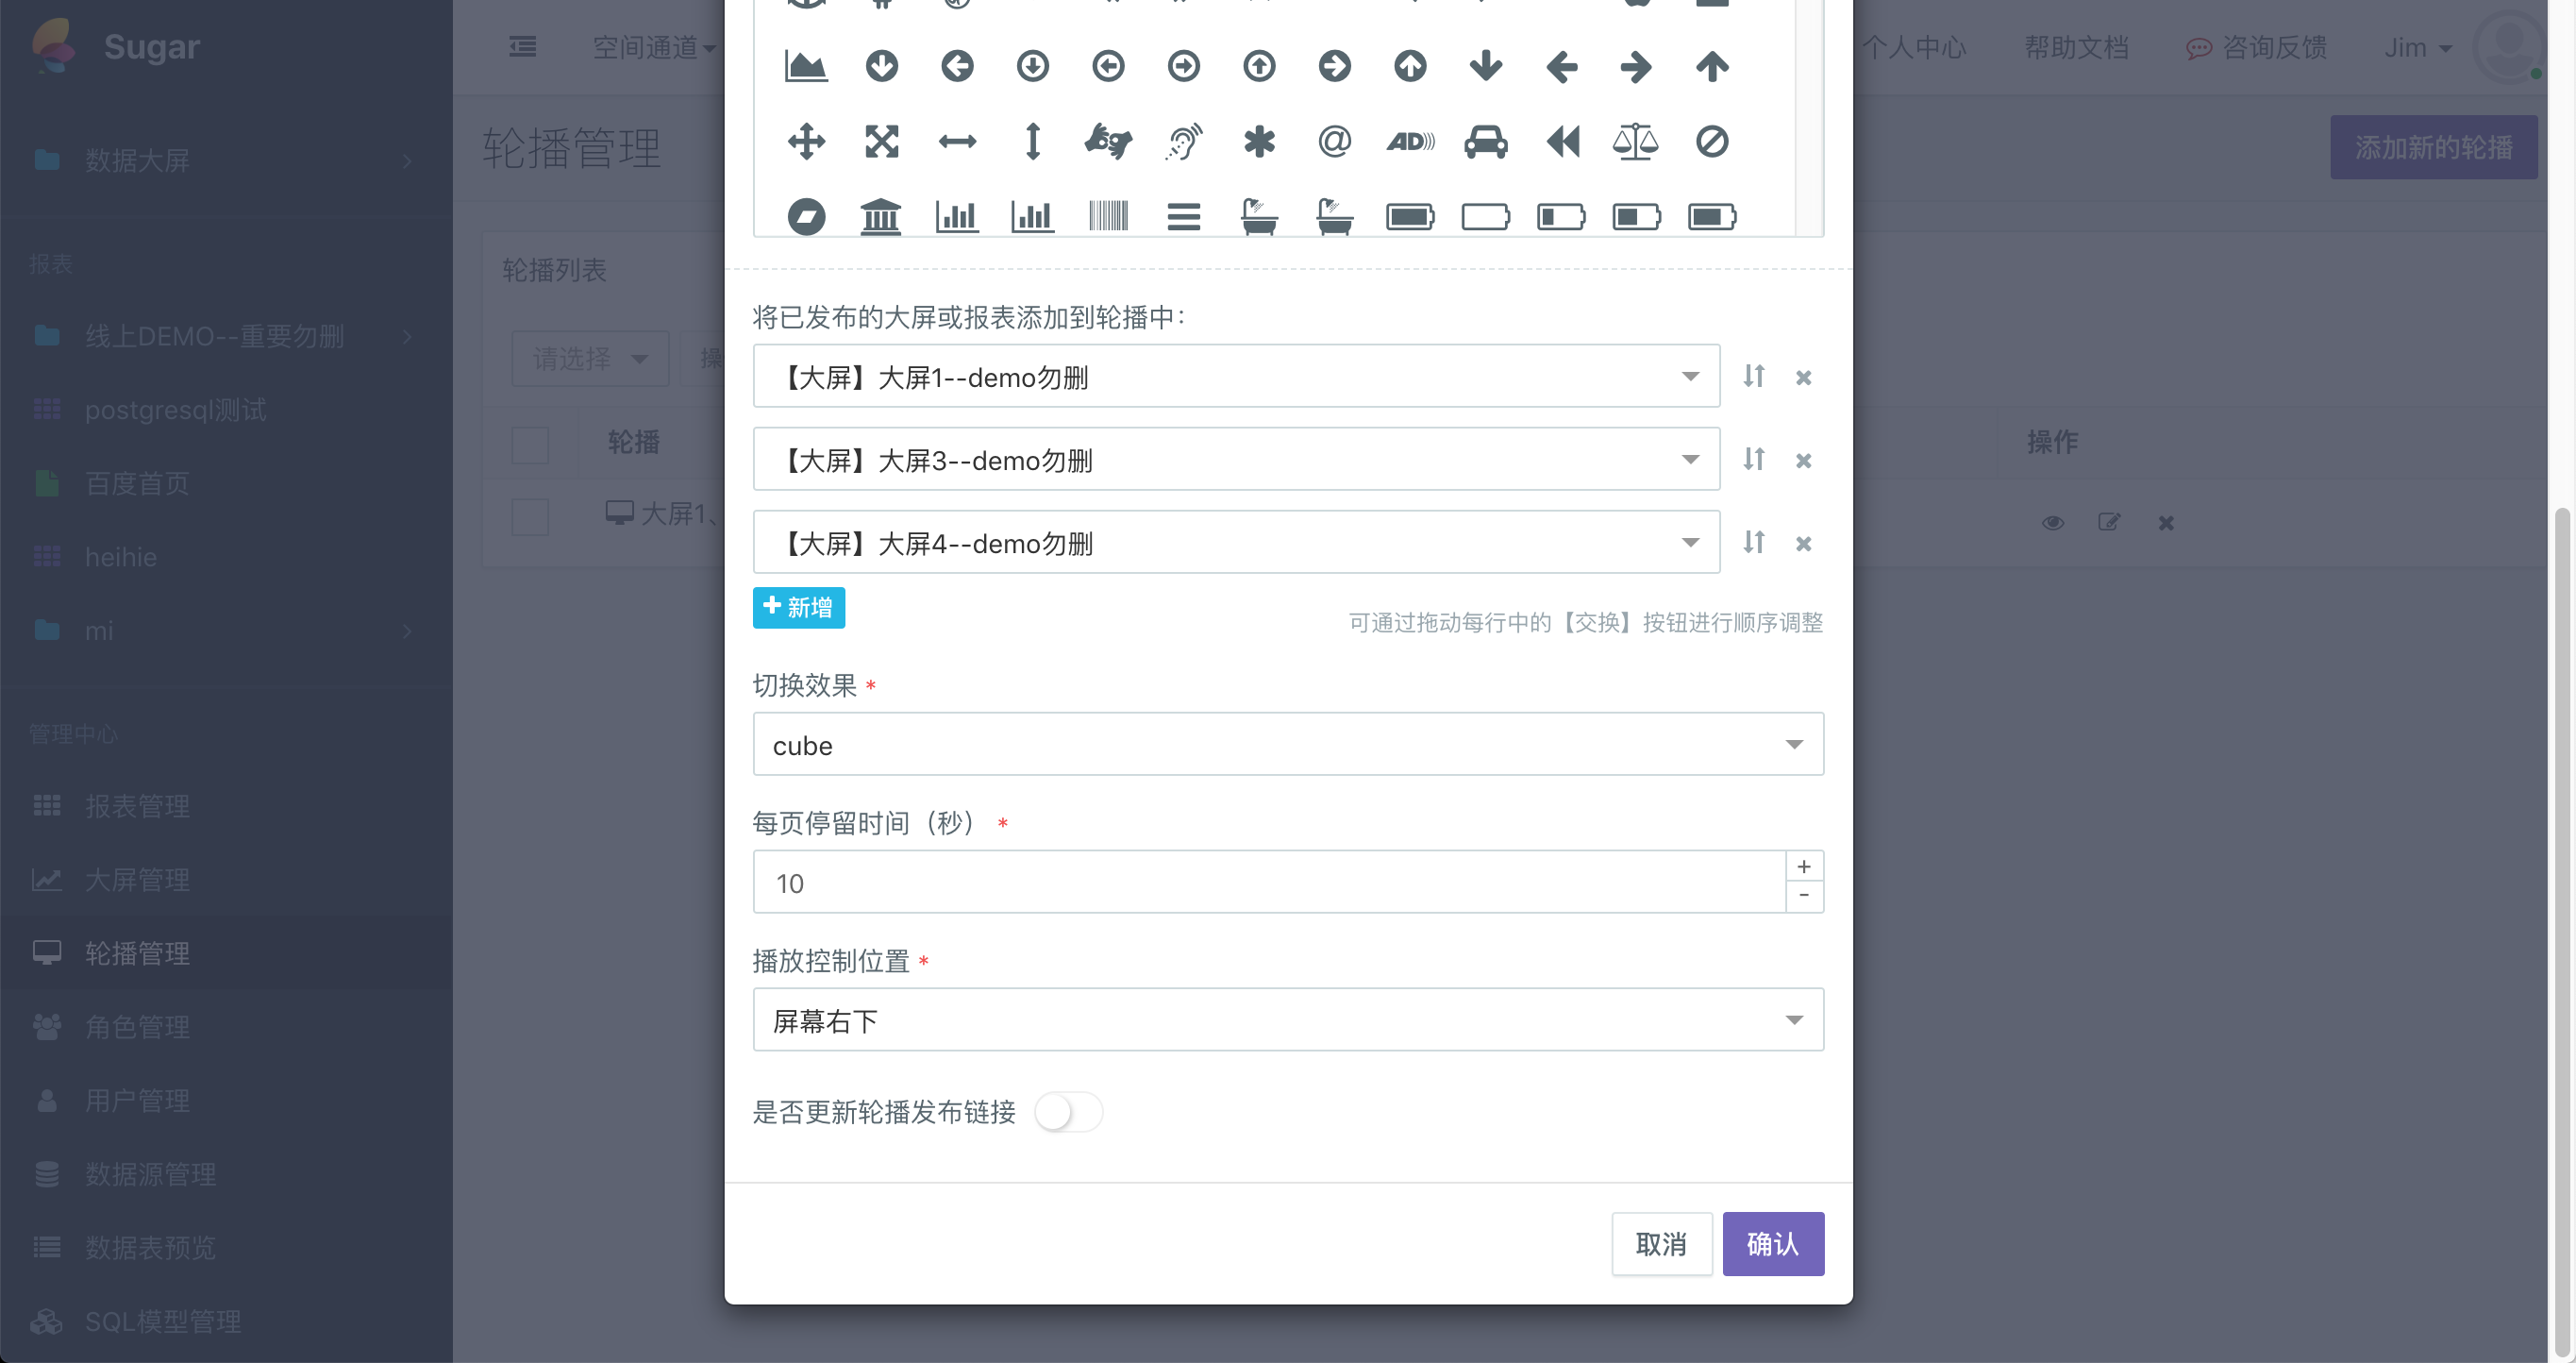2576x1363 pixels.
Task: Open the 大屏4--demo勿删 dropdown
Action: point(1236,542)
